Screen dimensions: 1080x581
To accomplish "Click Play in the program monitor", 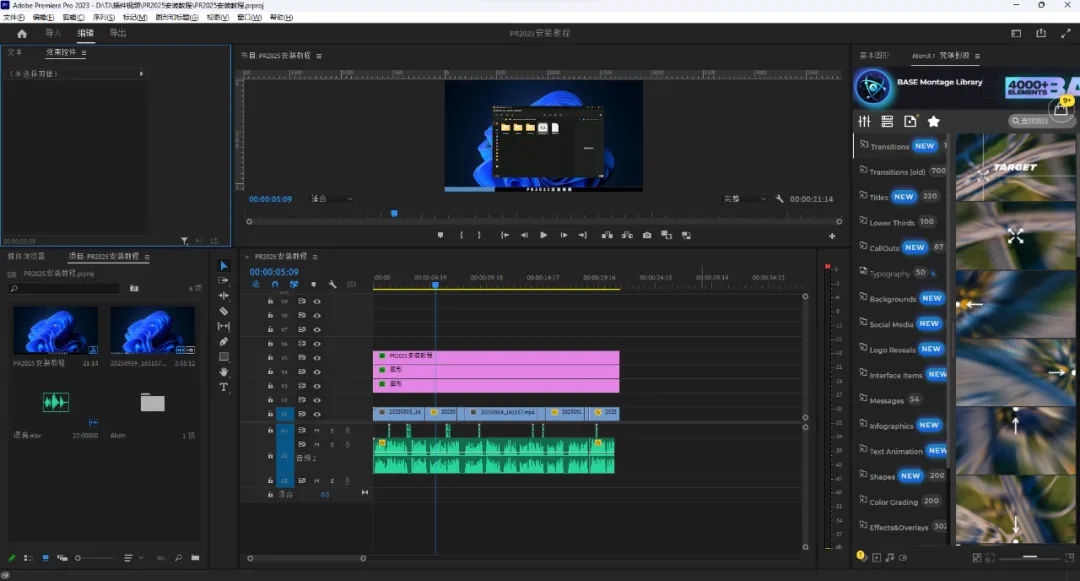I will [543, 235].
